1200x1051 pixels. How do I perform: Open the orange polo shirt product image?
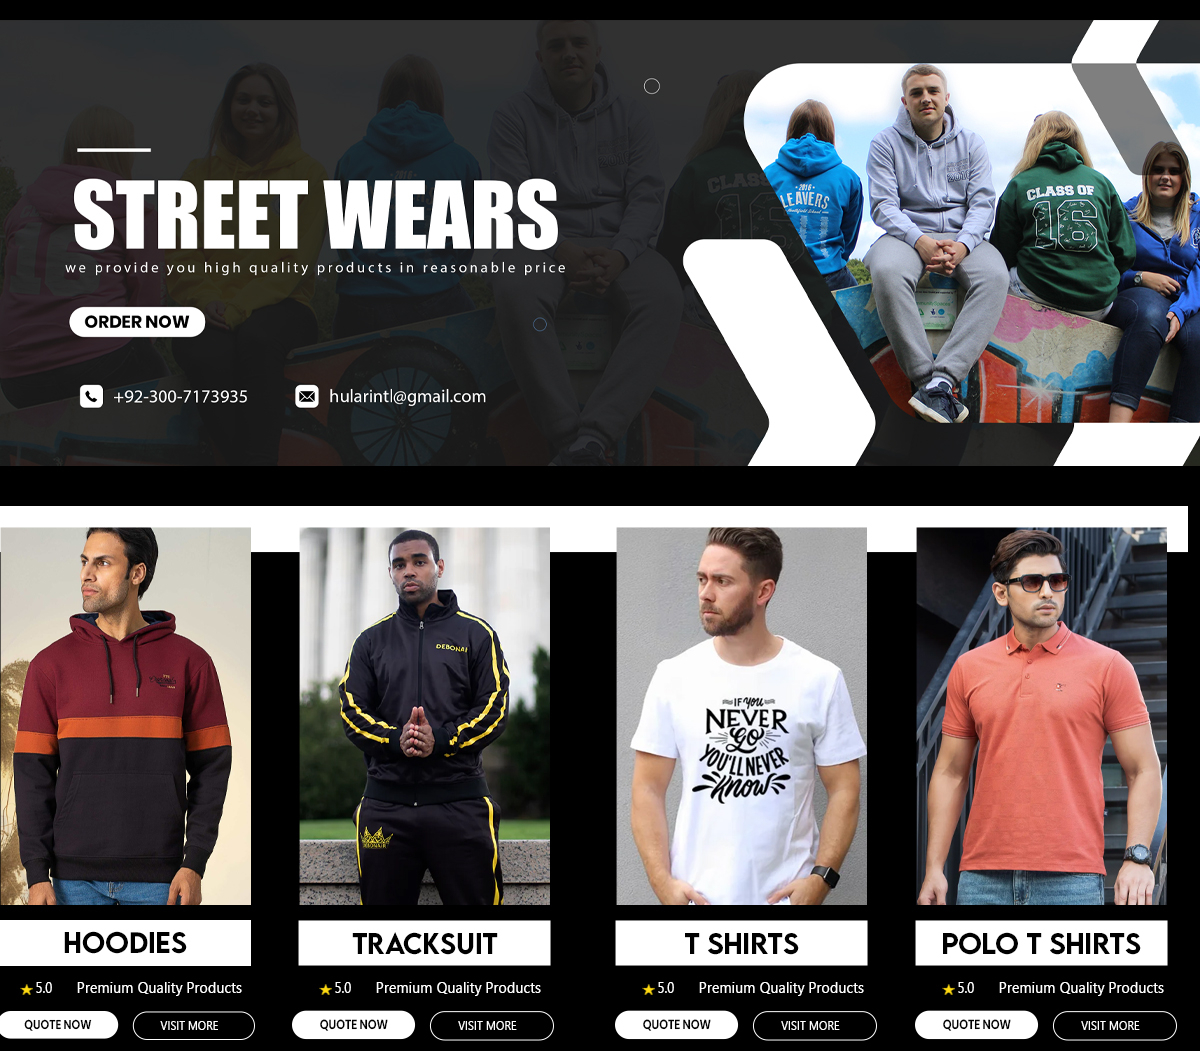tap(1041, 716)
